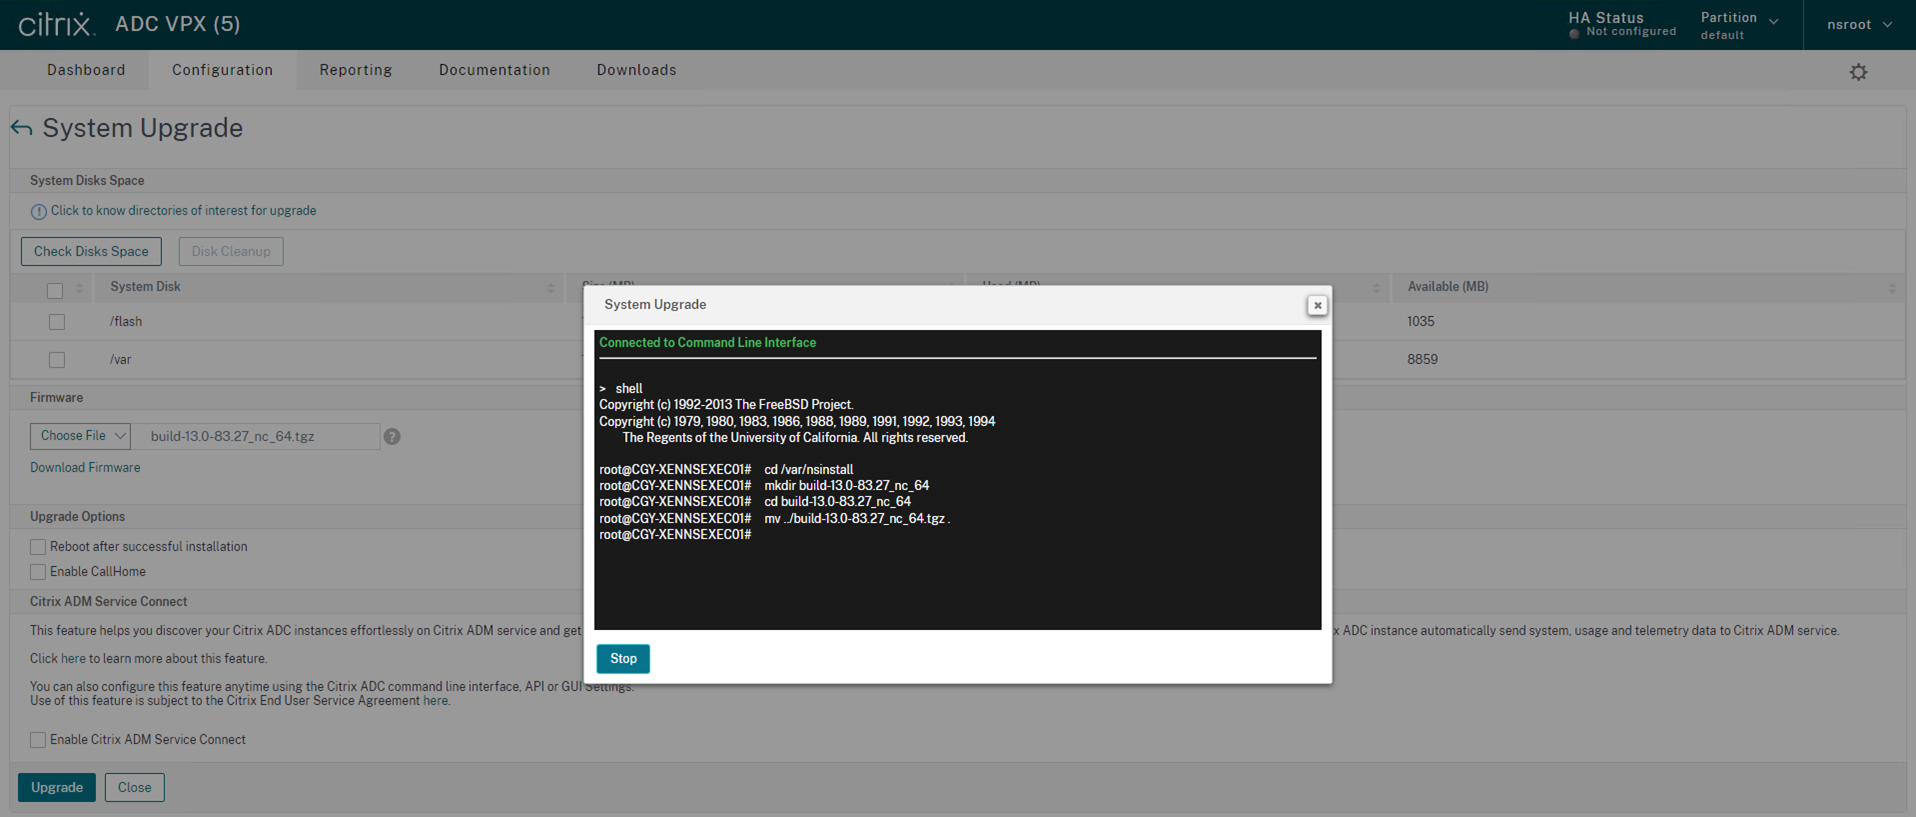Switch to the Dashboard tab
Screen dimensions: 1916x817
[86, 70]
